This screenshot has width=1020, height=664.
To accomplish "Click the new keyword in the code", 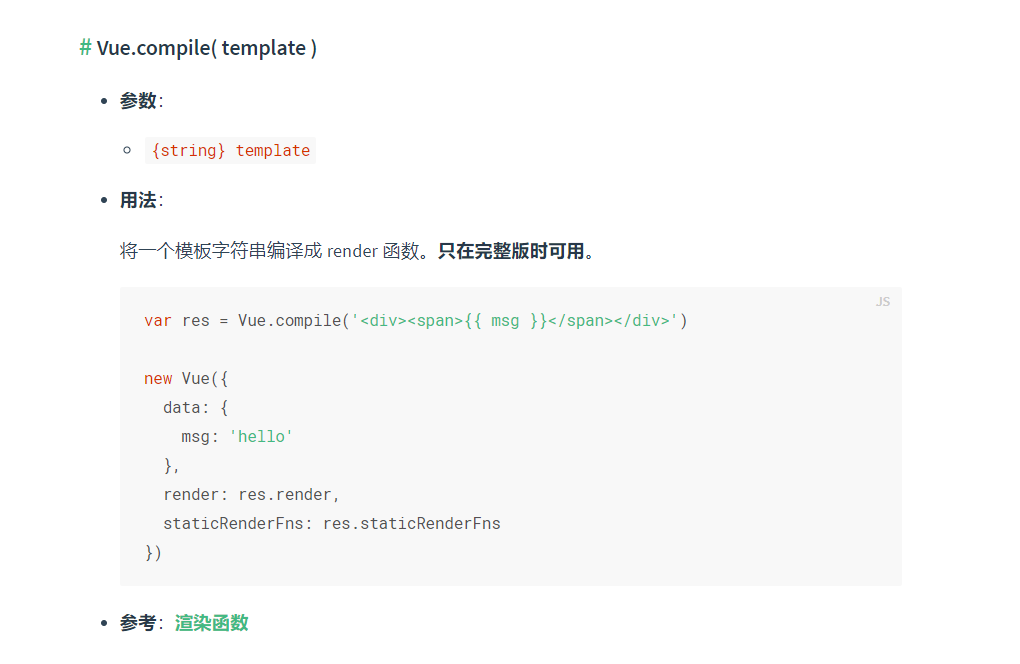I will [x=158, y=379].
